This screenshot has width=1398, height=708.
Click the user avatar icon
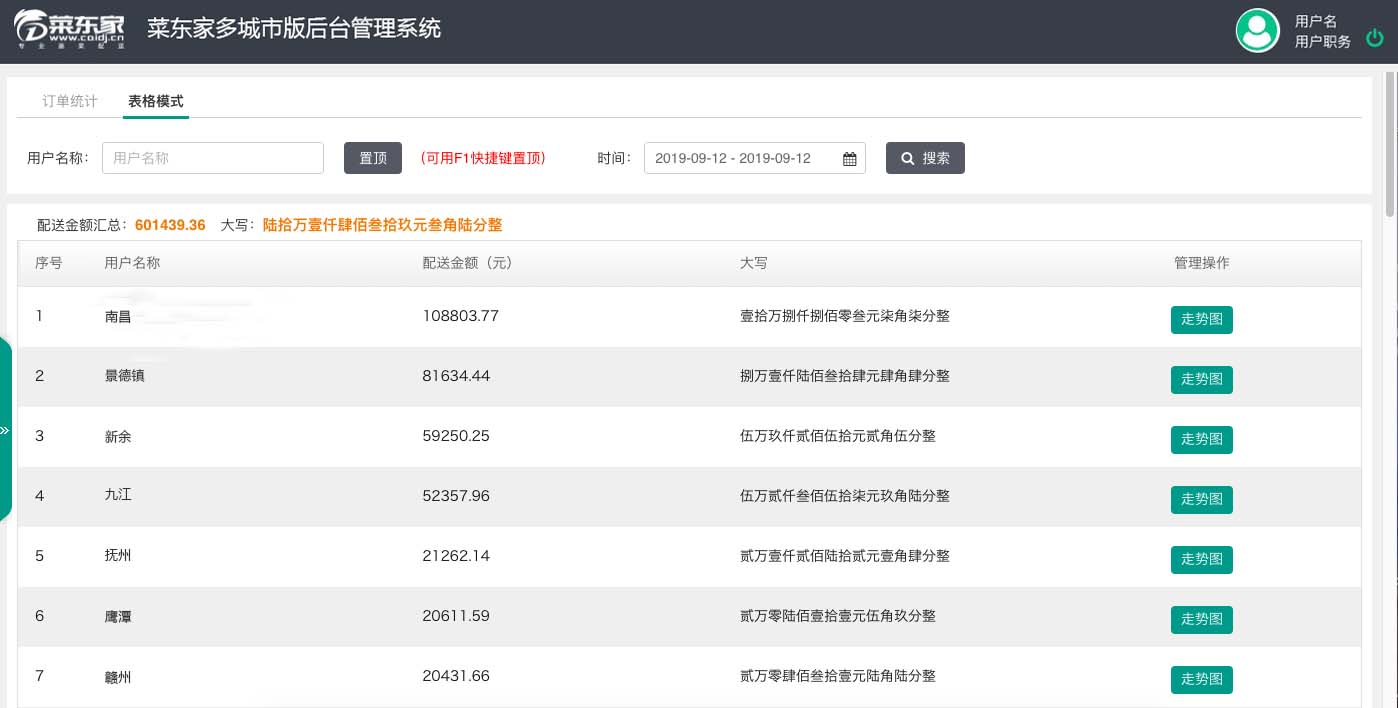[1257, 31]
